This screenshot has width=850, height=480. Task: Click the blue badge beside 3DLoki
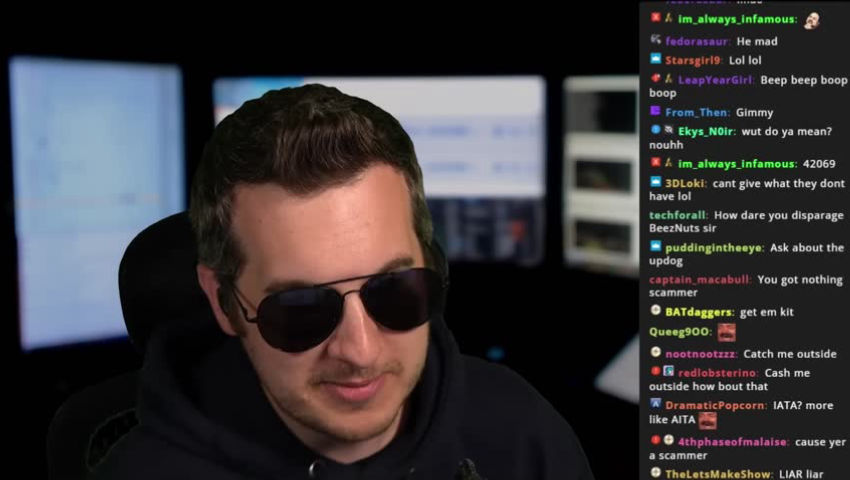[655, 182]
